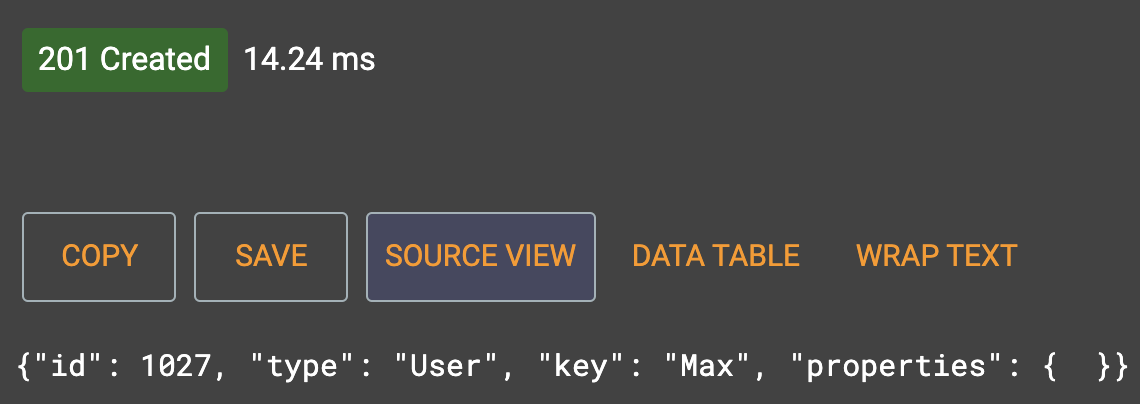Click the COPY button
Image resolution: width=1140 pixels, height=404 pixels.
pyautogui.click(x=99, y=256)
